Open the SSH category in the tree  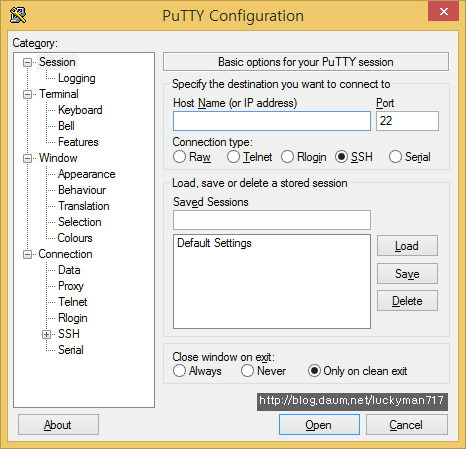click(69, 334)
